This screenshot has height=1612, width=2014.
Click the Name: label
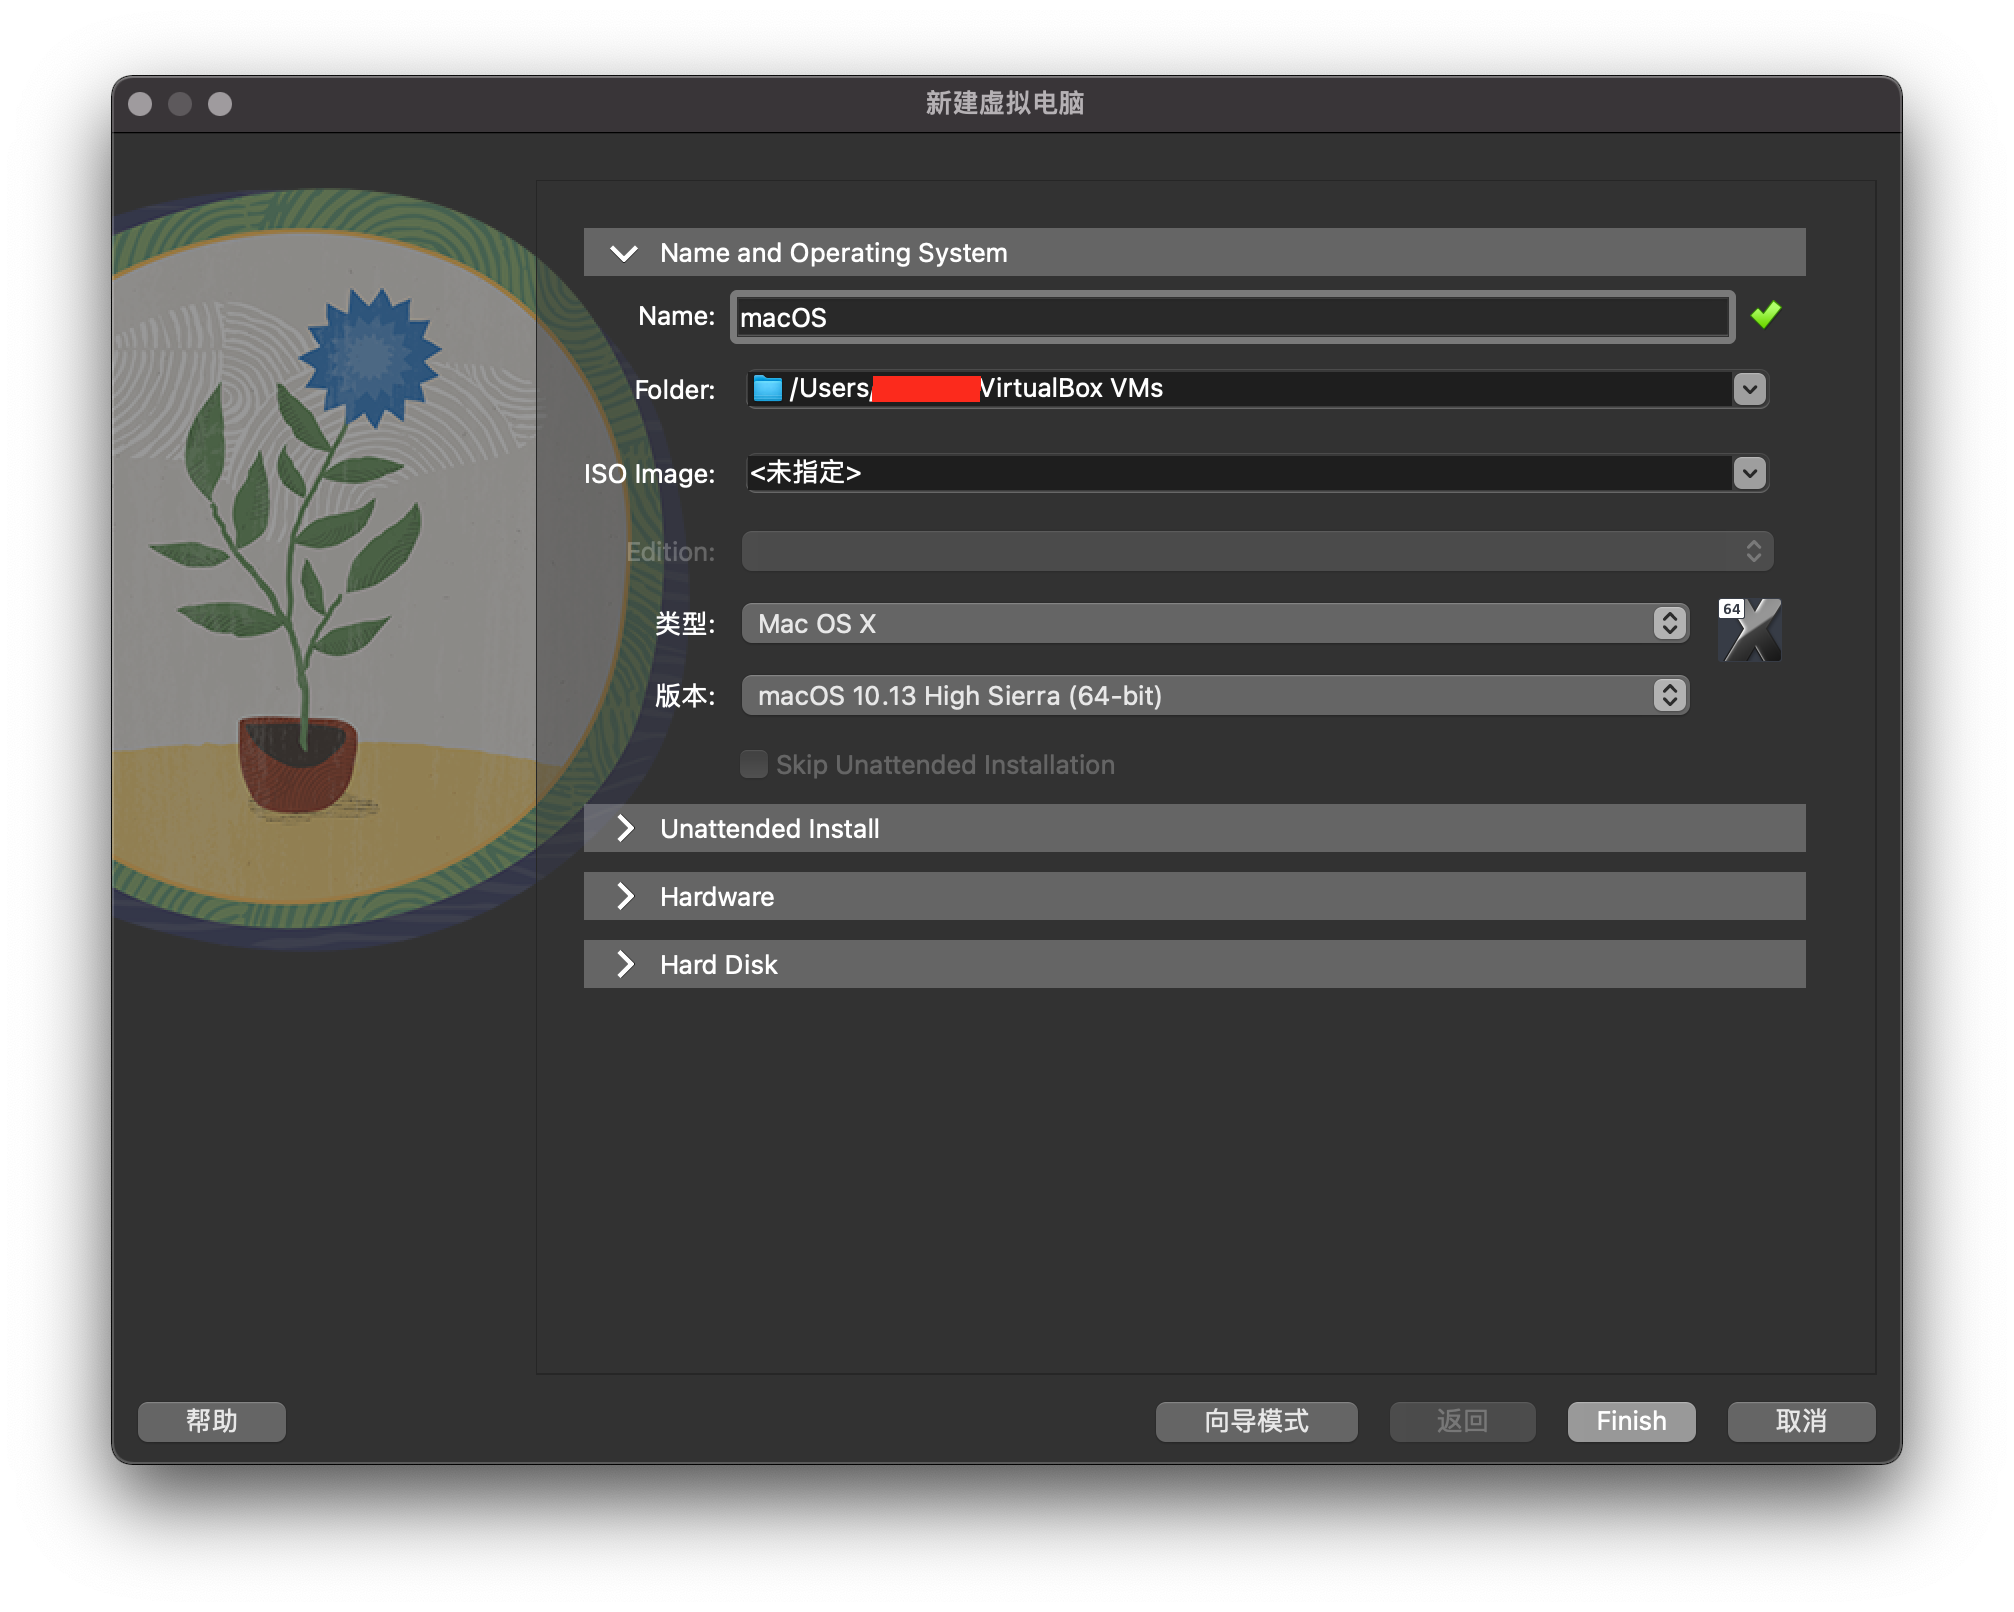tap(676, 316)
